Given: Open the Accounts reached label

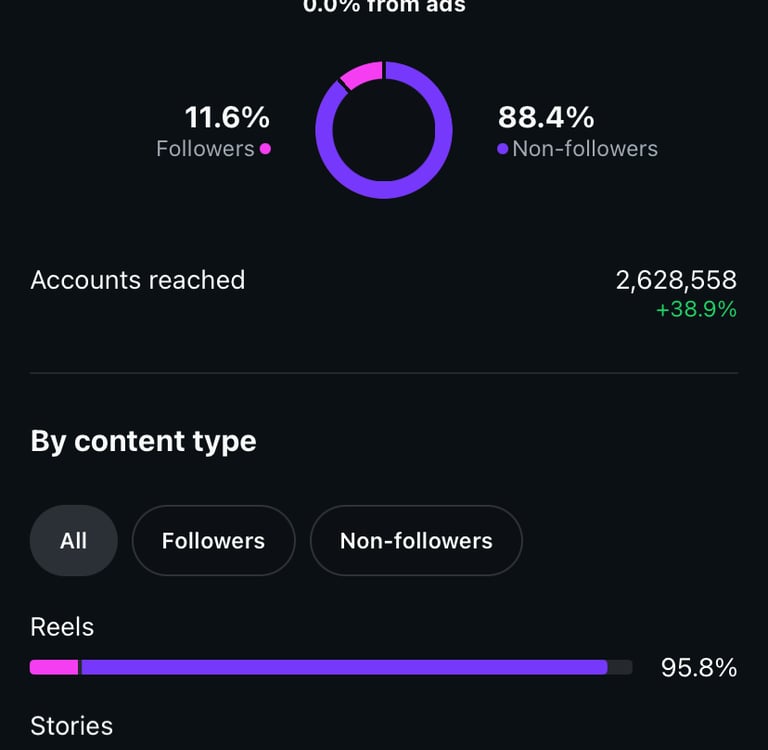Looking at the screenshot, I should click(138, 280).
